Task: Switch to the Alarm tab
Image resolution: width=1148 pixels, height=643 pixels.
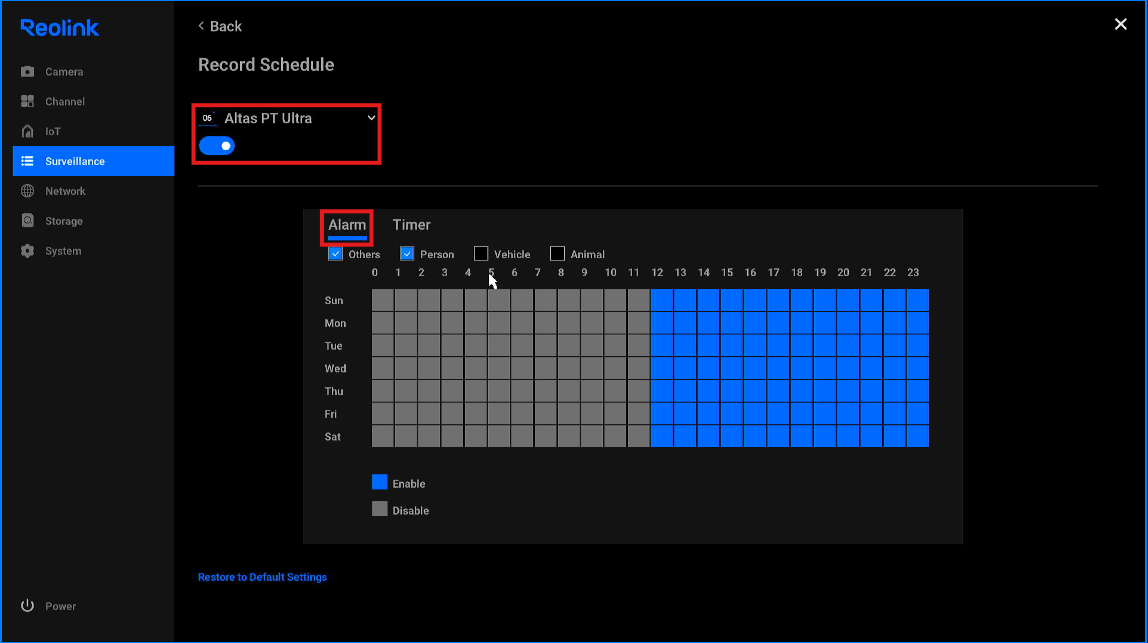Action: (347, 226)
